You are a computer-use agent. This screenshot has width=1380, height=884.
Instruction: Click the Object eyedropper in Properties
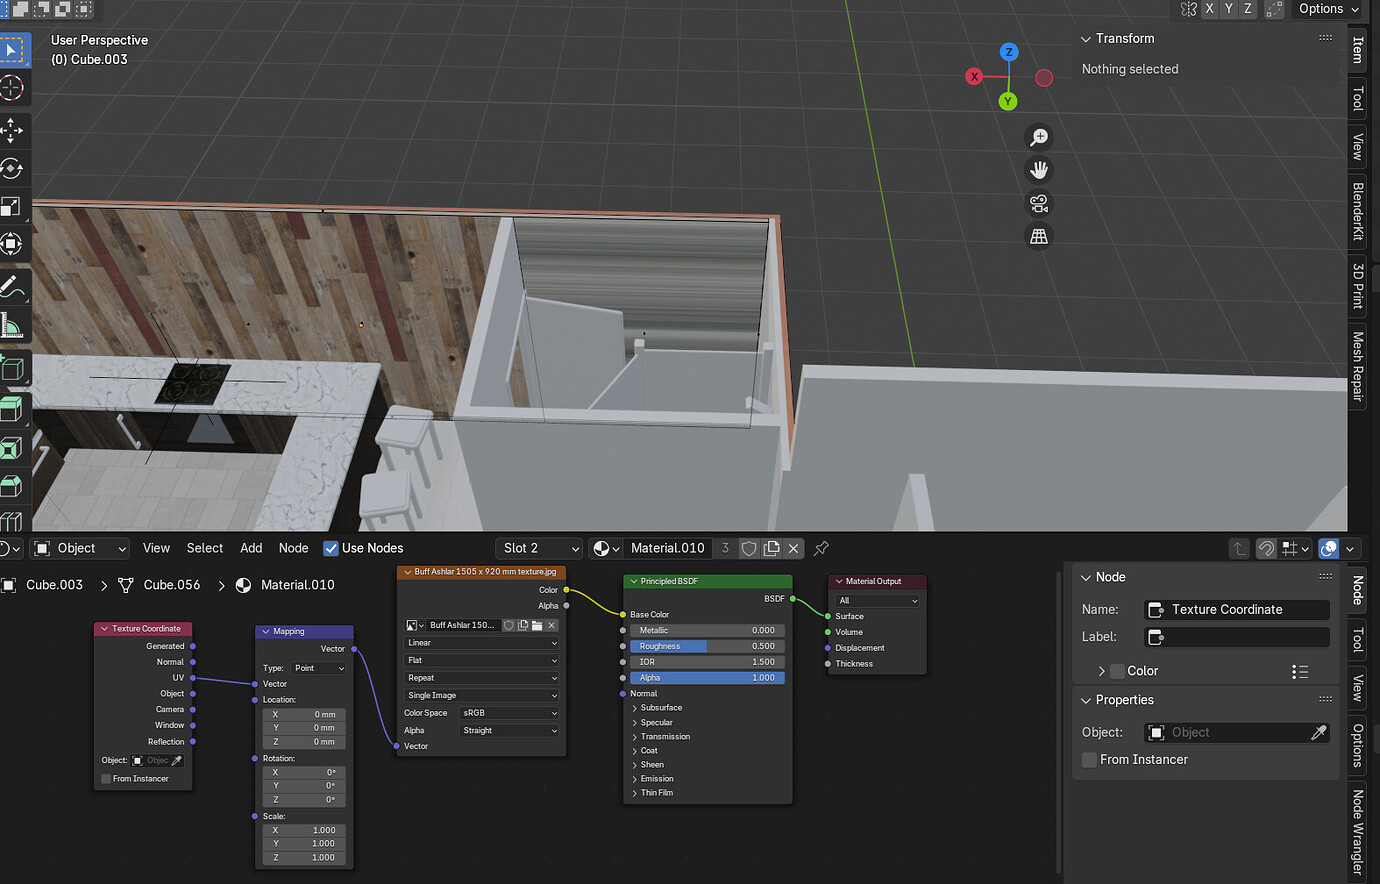(1319, 733)
